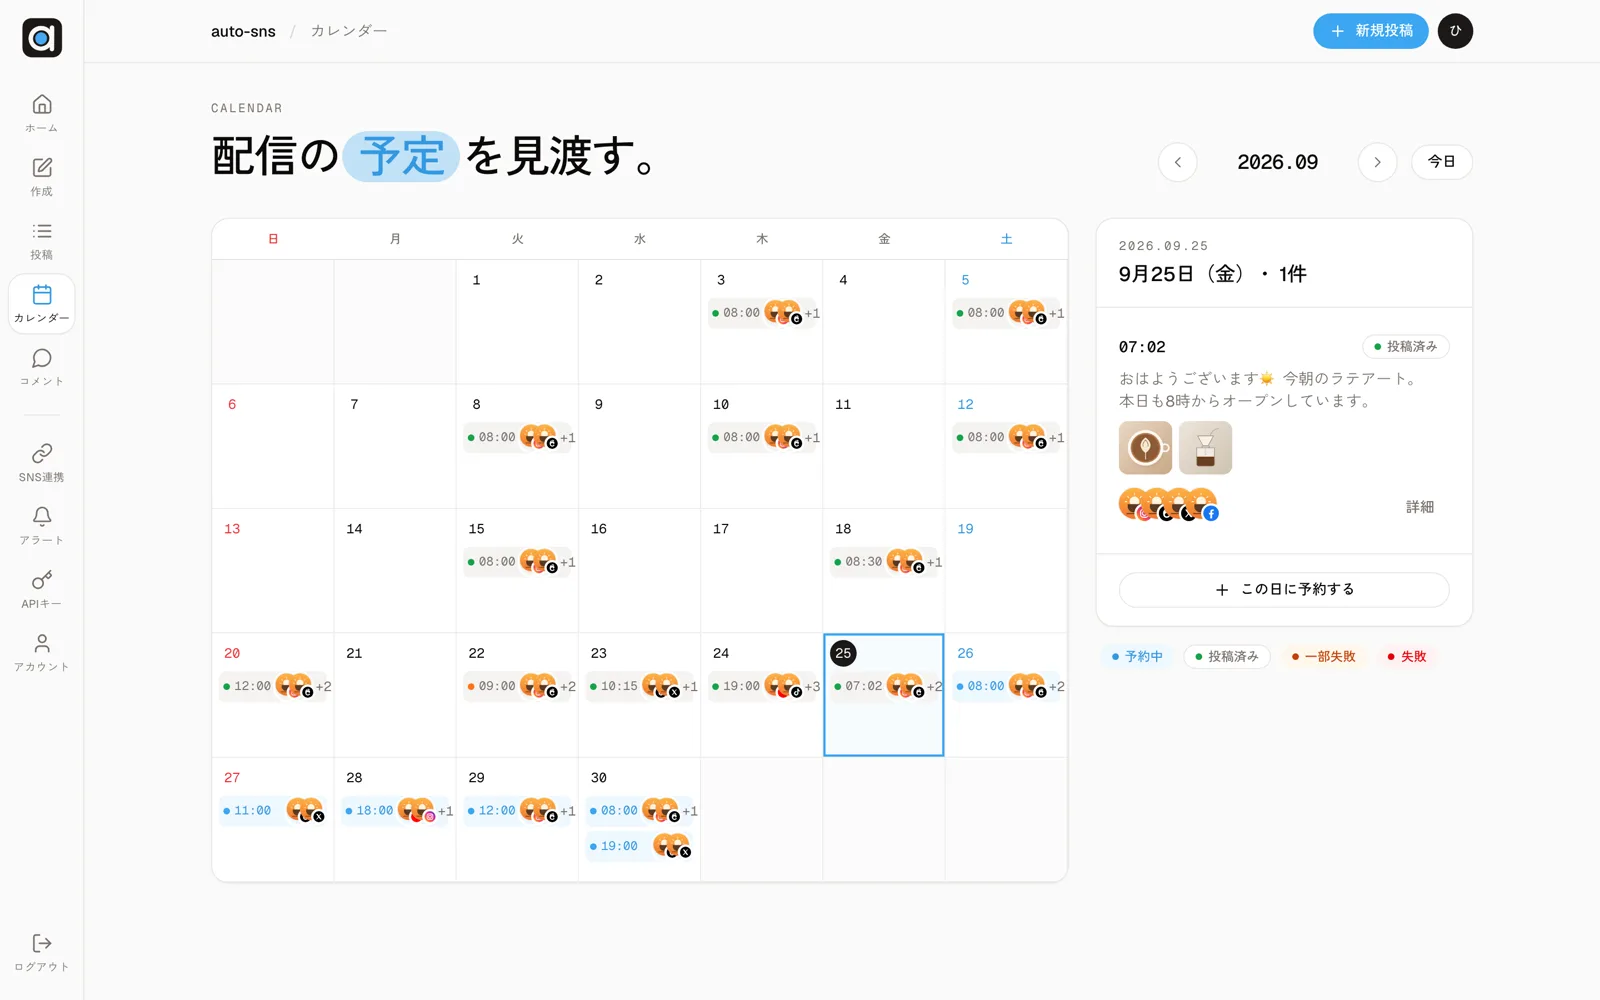Select day 1 in the calendar
Viewport: 1600px width, 1000px height.
click(x=517, y=322)
